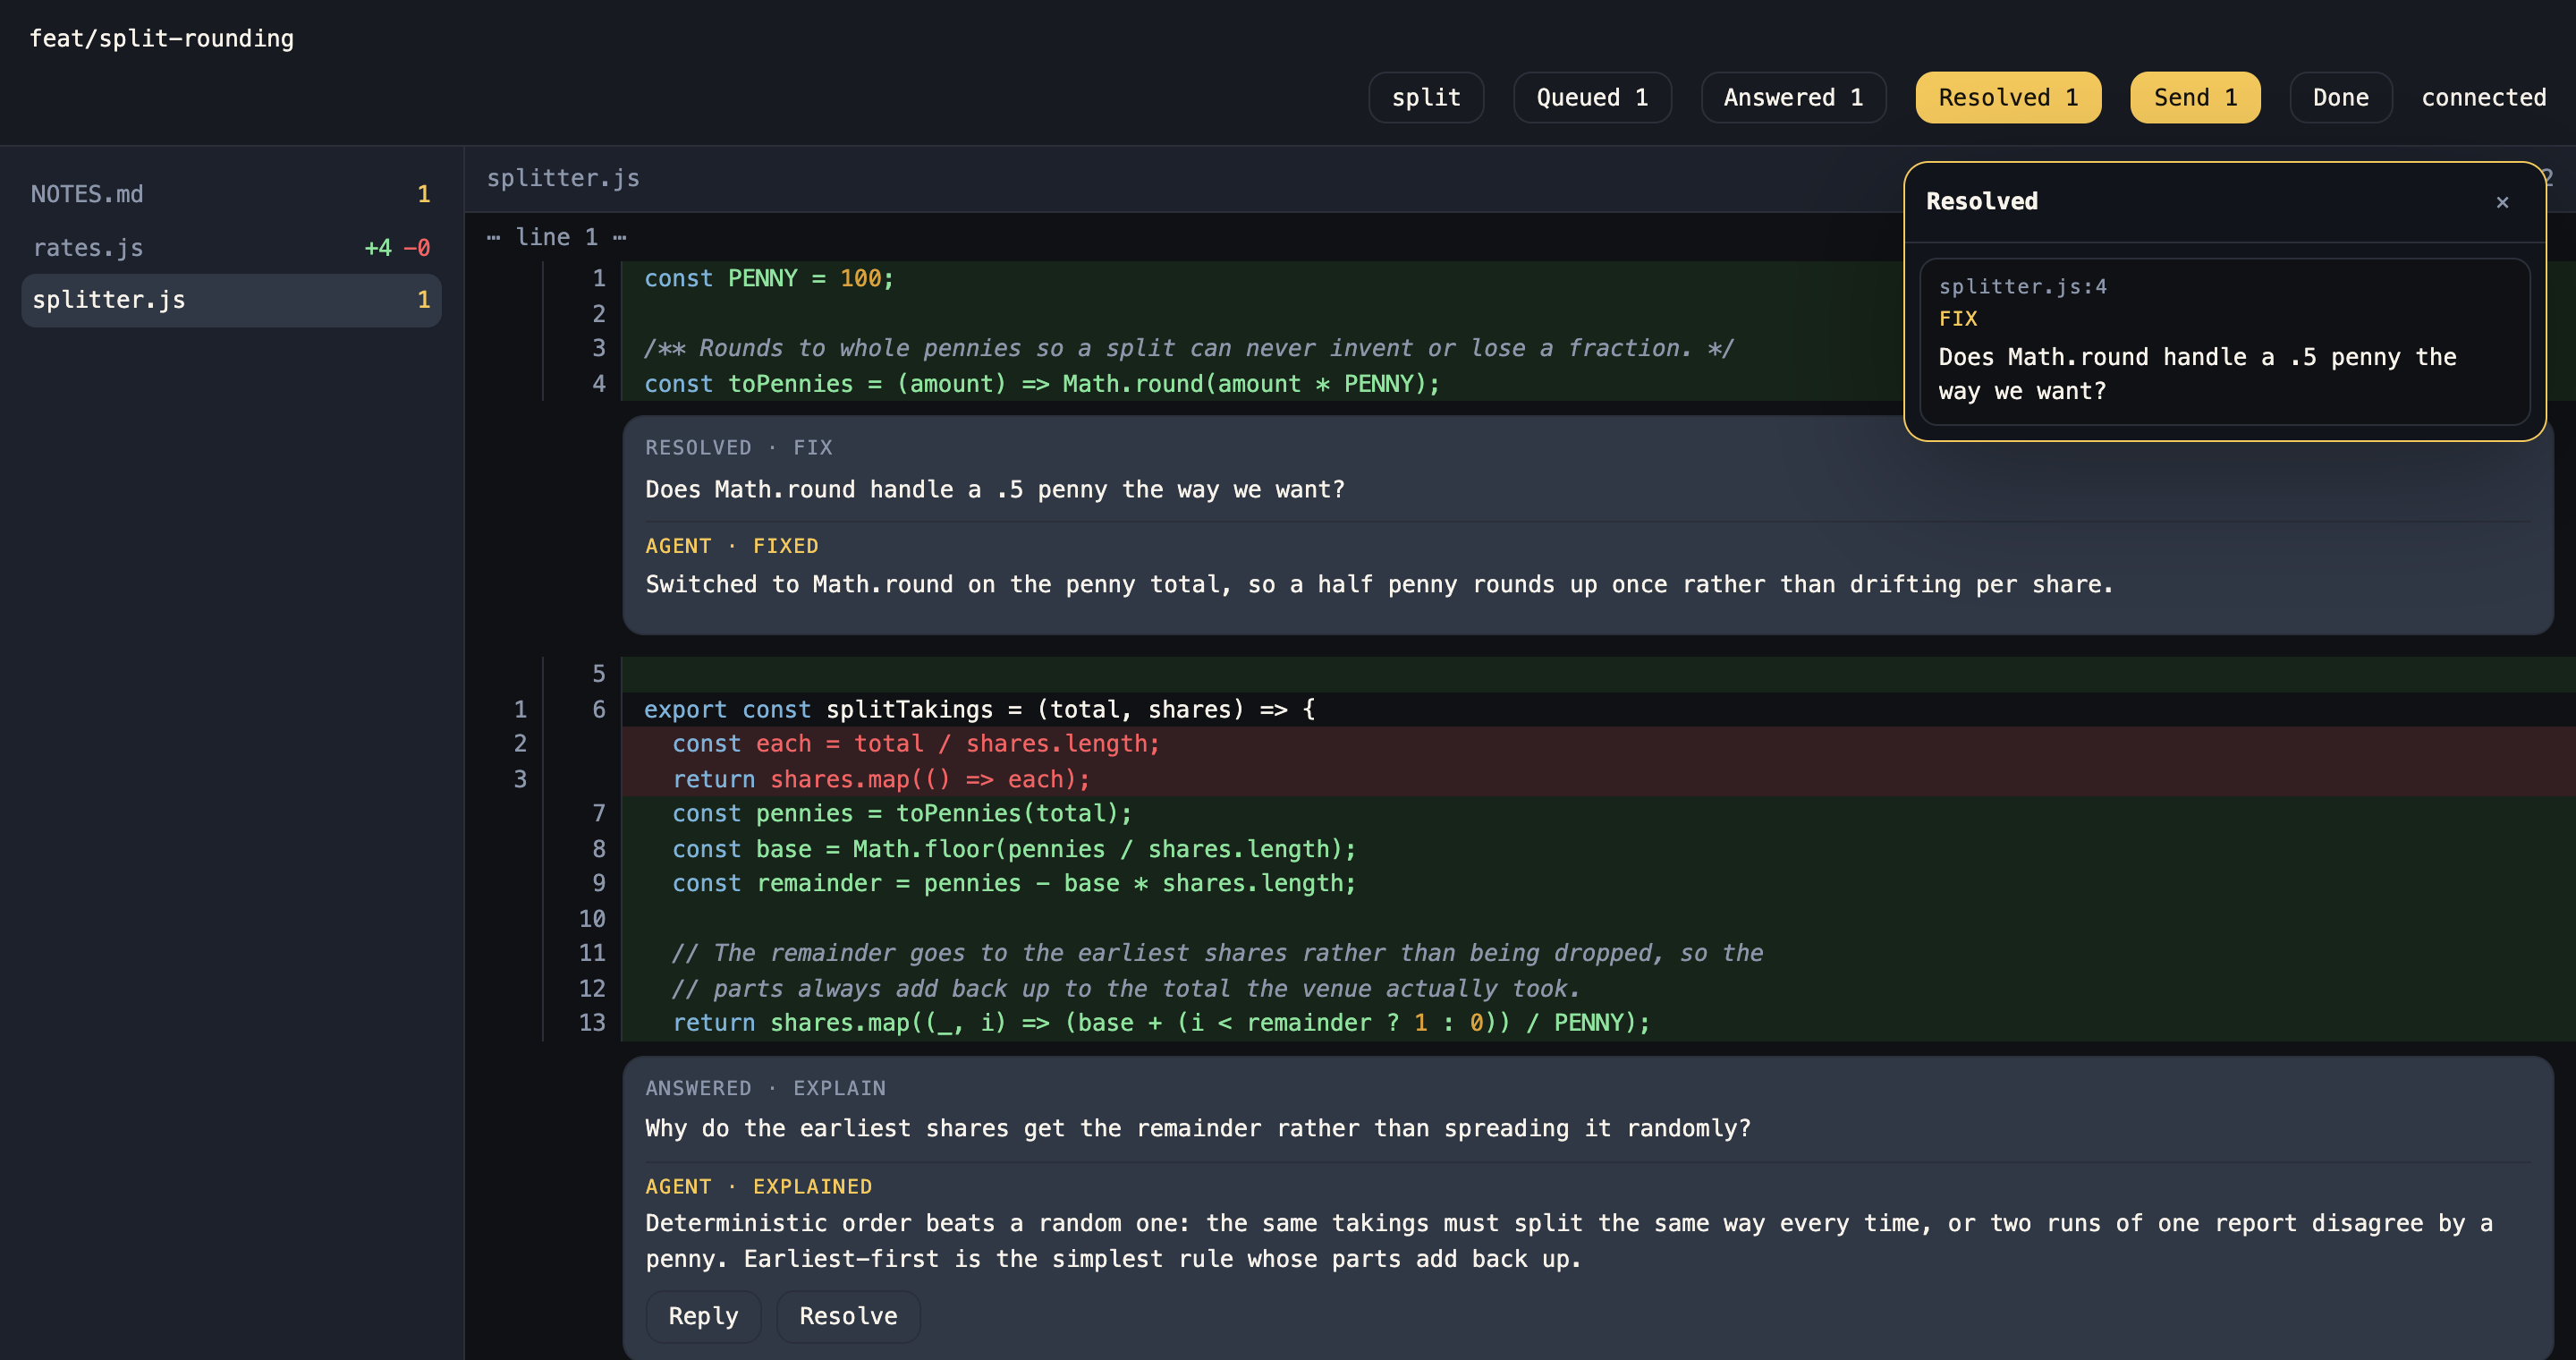Click the connected status text
2576x1360 pixels.
pos(2483,97)
